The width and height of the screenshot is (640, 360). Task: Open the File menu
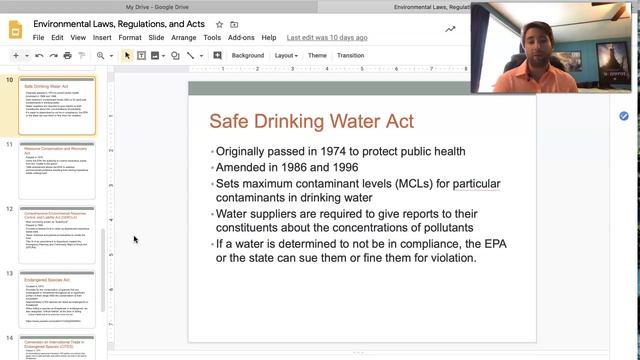point(38,38)
